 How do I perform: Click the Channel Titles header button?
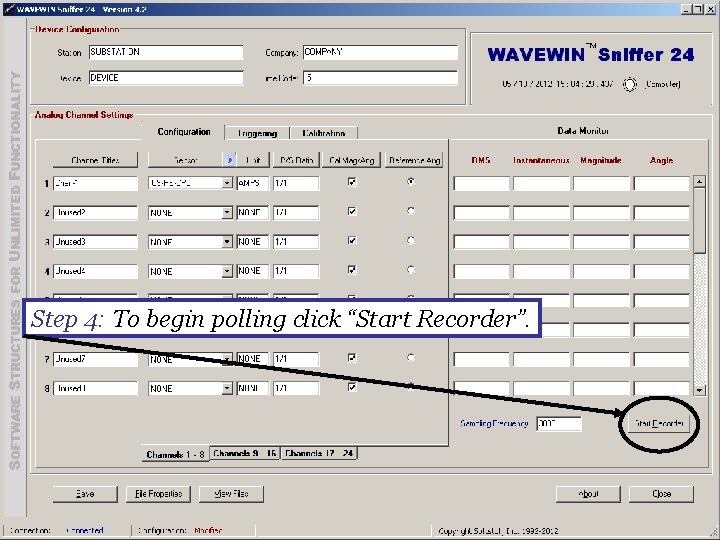(x=95, y=160)
